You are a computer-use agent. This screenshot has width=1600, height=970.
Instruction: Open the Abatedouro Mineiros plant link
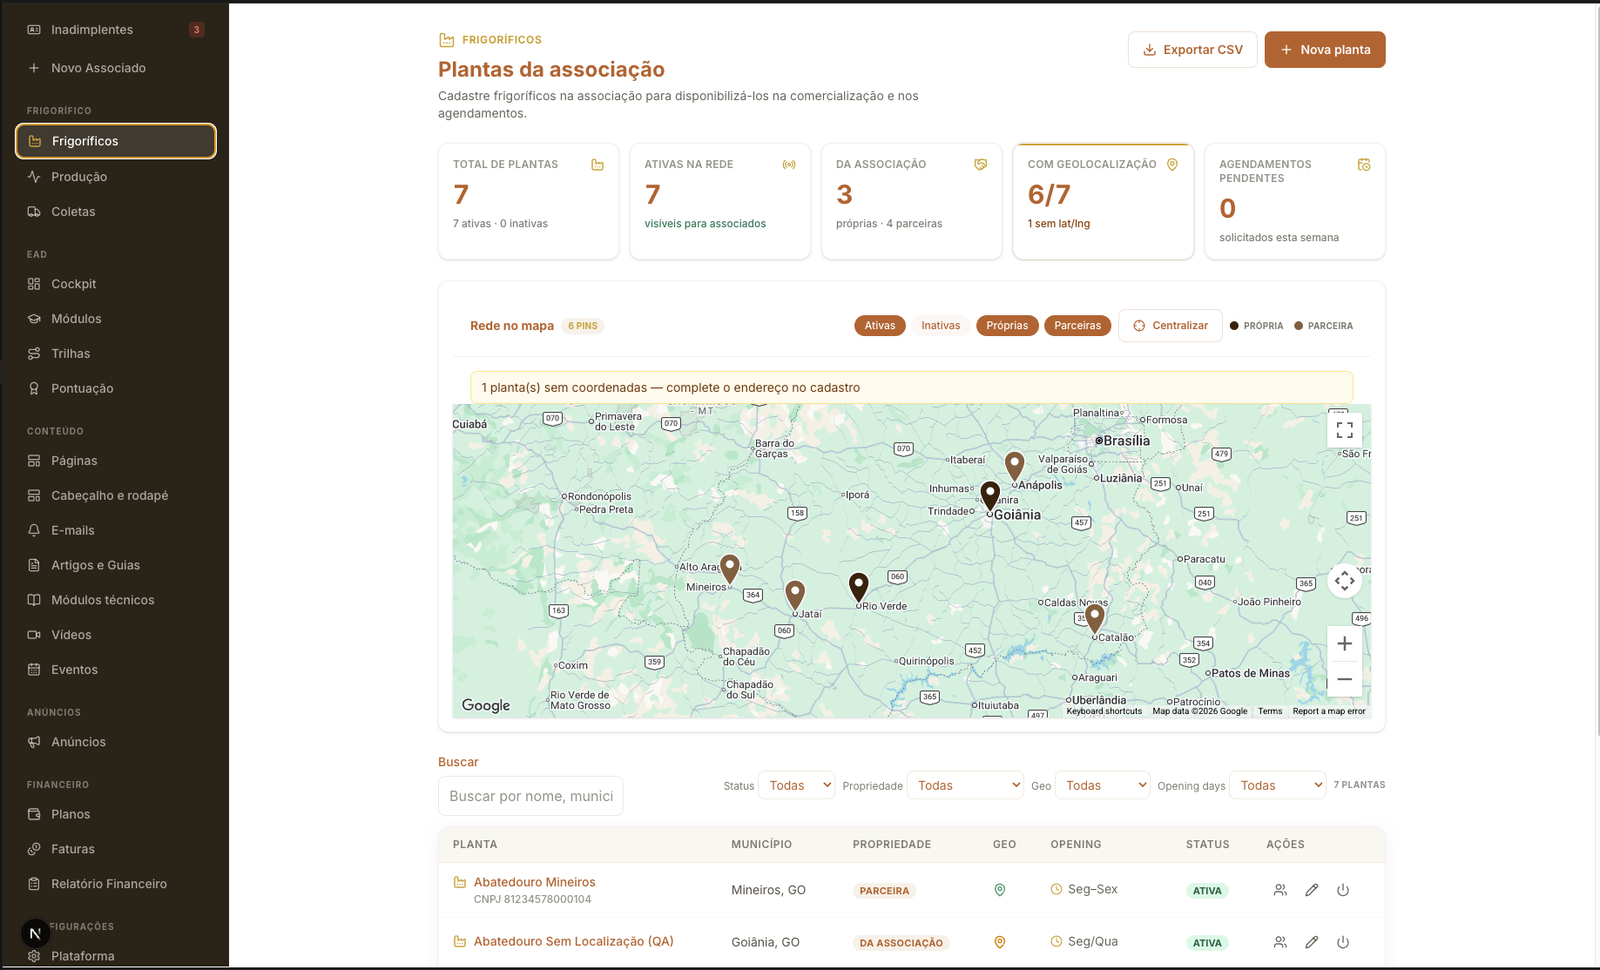pos(534,882)
